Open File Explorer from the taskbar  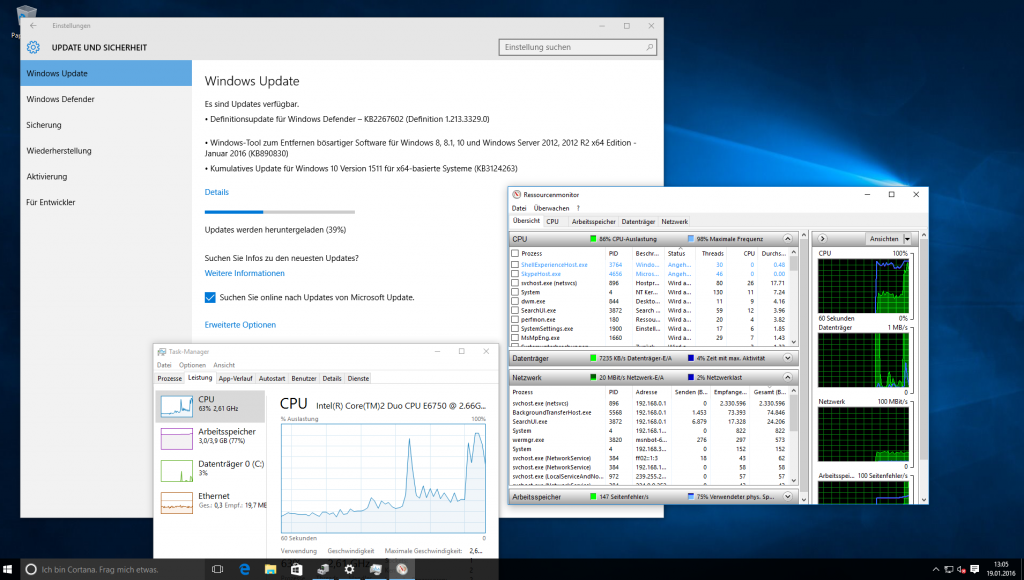270,570
